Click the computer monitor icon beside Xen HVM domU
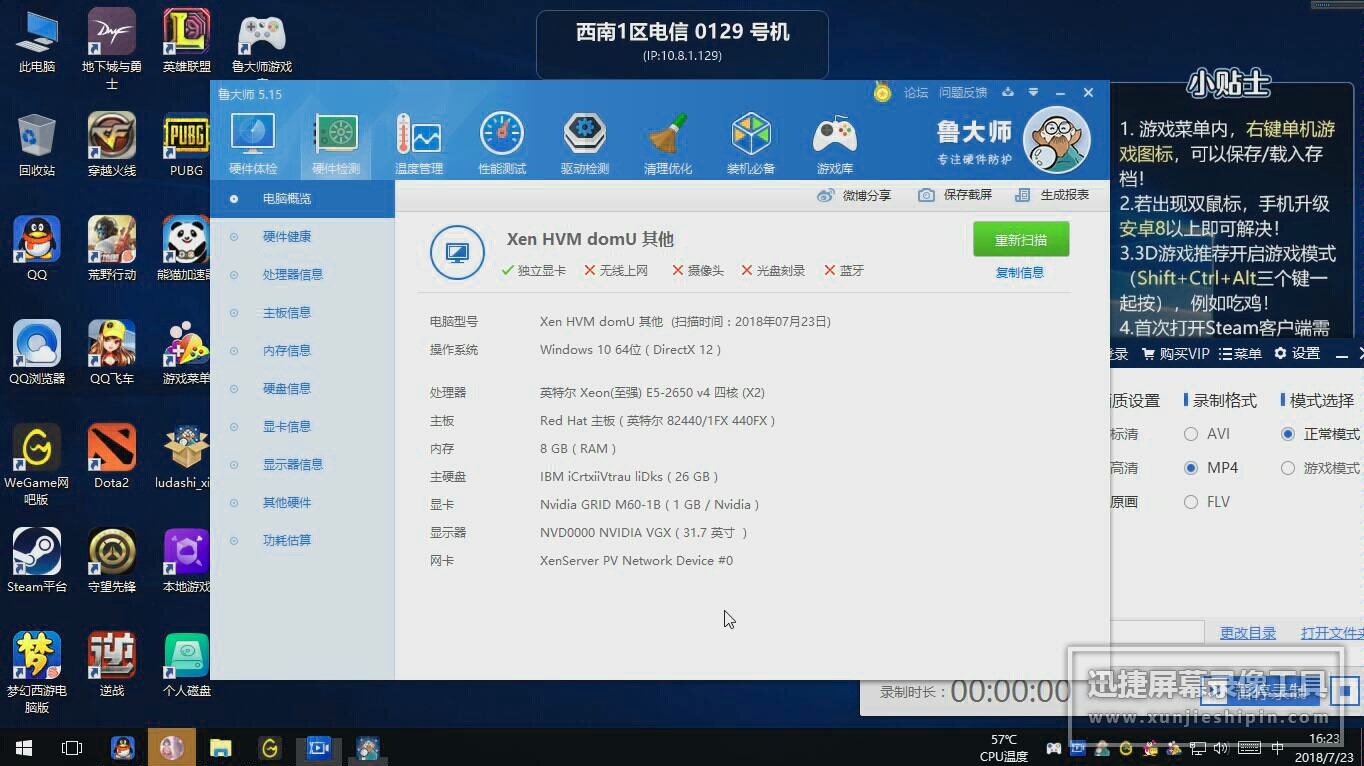The height and width of the screenshot is (766, 1364). [x=457, y=252]
